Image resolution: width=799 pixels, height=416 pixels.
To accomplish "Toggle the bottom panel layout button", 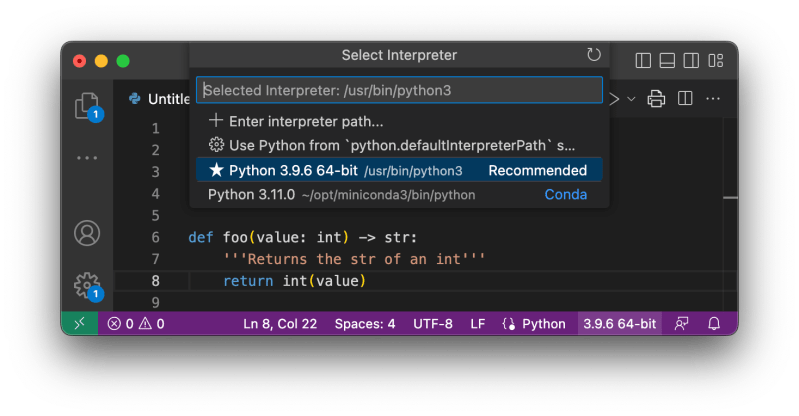I will (667, 61).
